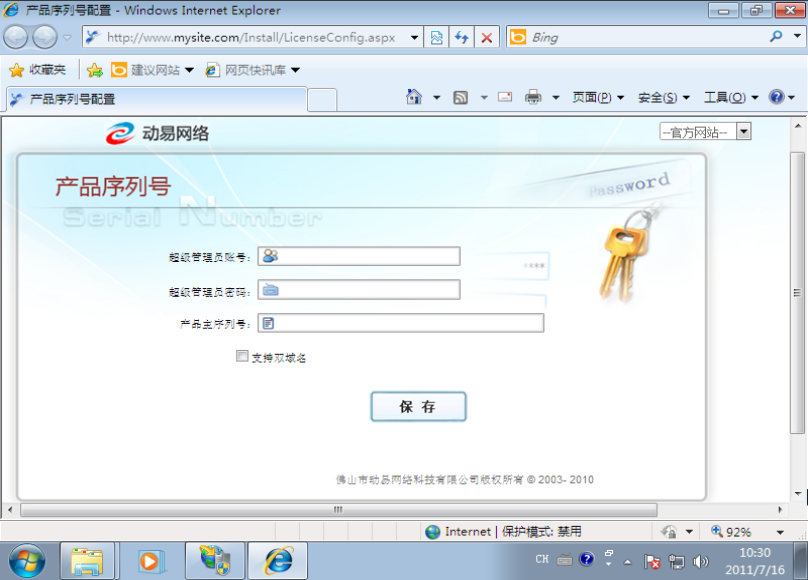Click the 保存 button

point(418,407)
